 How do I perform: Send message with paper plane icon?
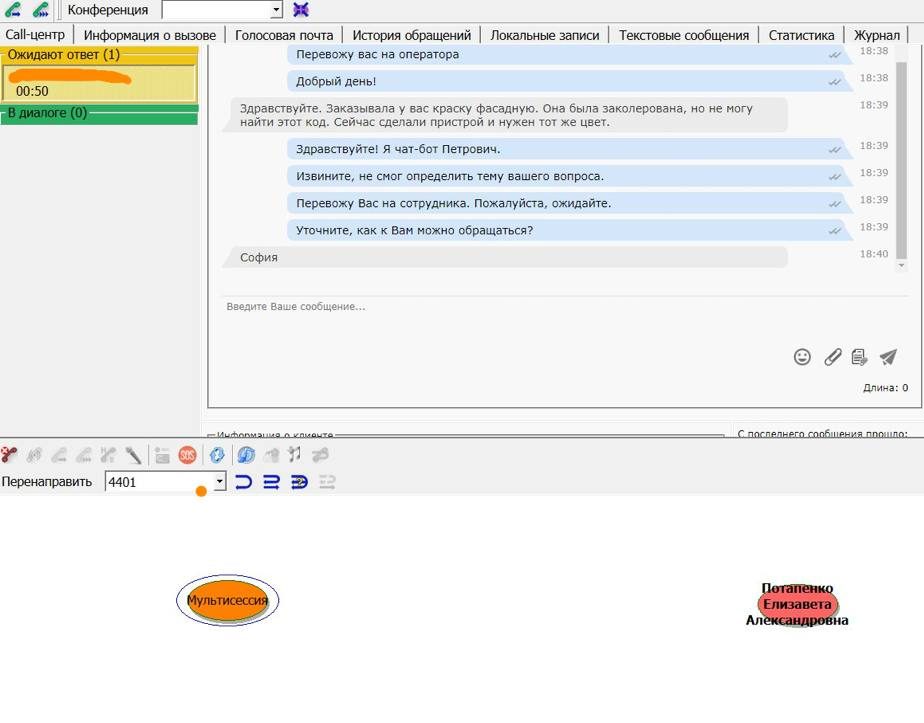click(888, 357)
